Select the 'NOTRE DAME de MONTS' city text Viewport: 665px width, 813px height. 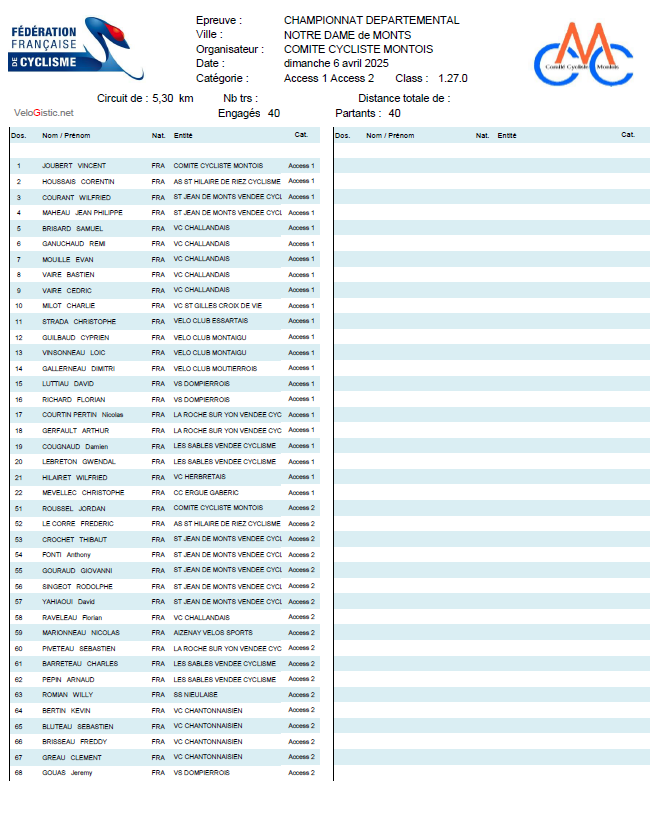click(x=347, y=35)
